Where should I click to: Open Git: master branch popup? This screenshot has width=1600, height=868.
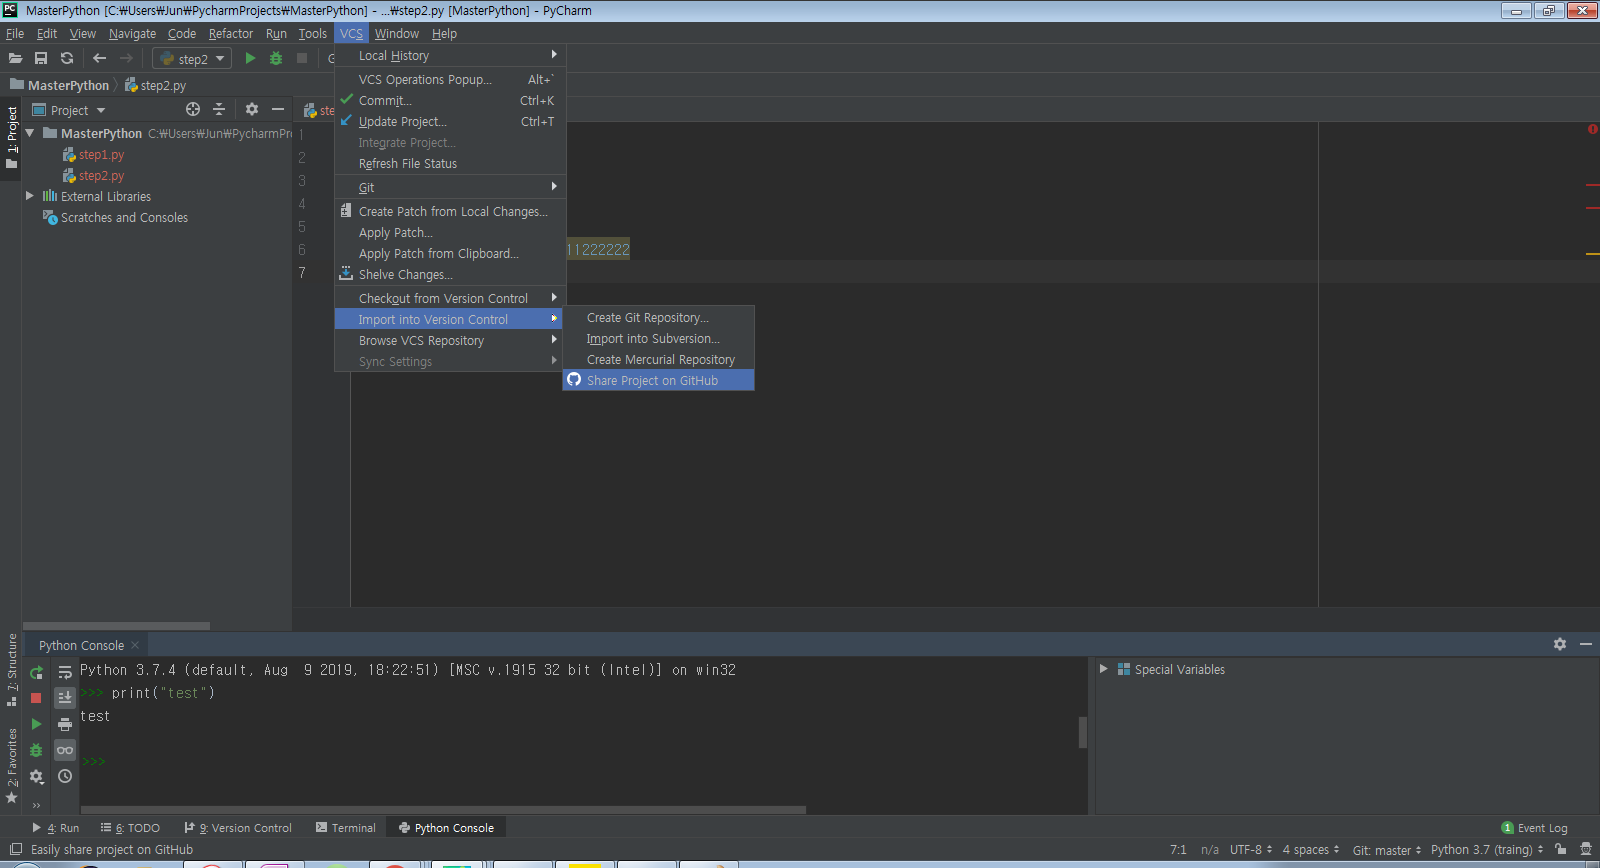1387,850
